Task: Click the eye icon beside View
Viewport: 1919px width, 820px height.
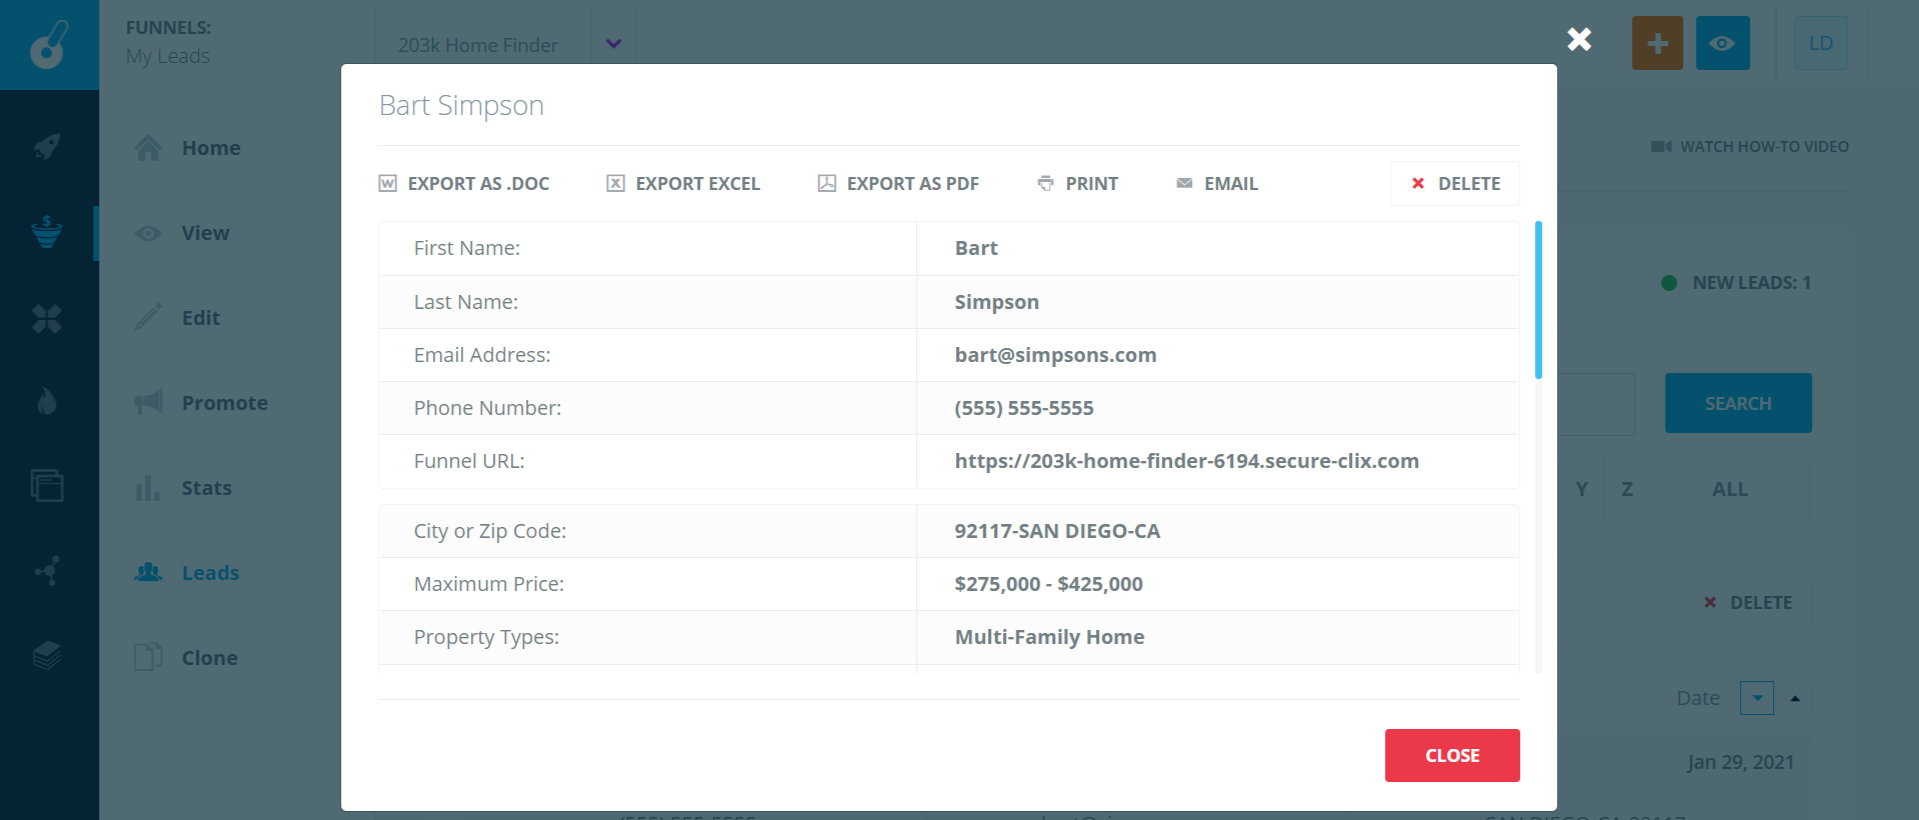Action: point(148,233)
